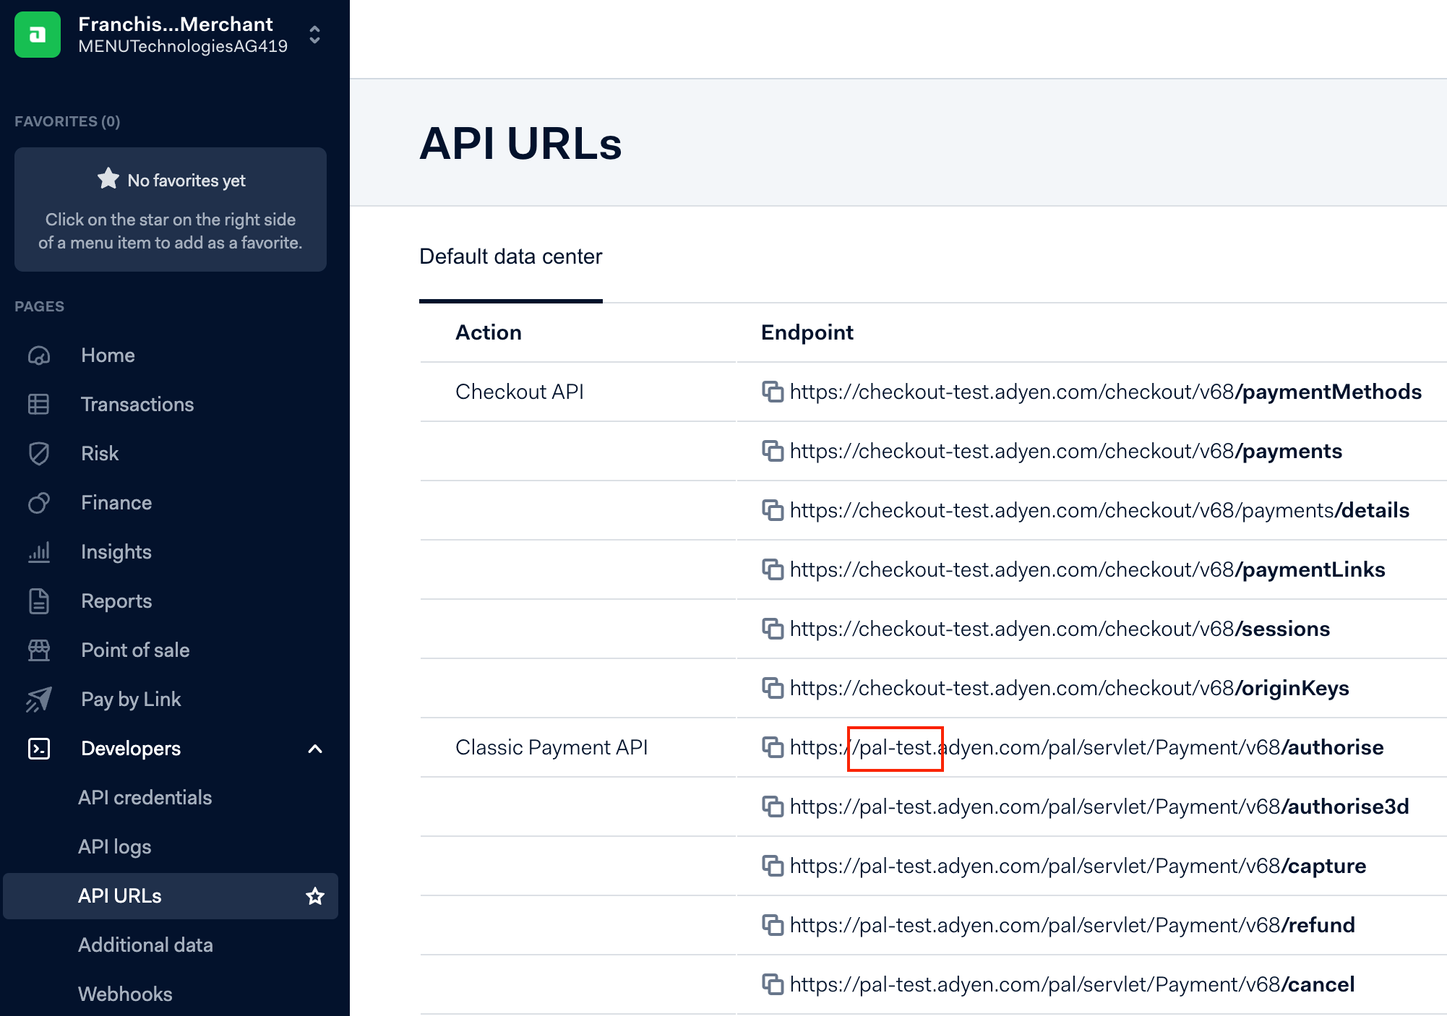Open the Webhooks page
1447x1016 pixels.
[x=125, y=993]
